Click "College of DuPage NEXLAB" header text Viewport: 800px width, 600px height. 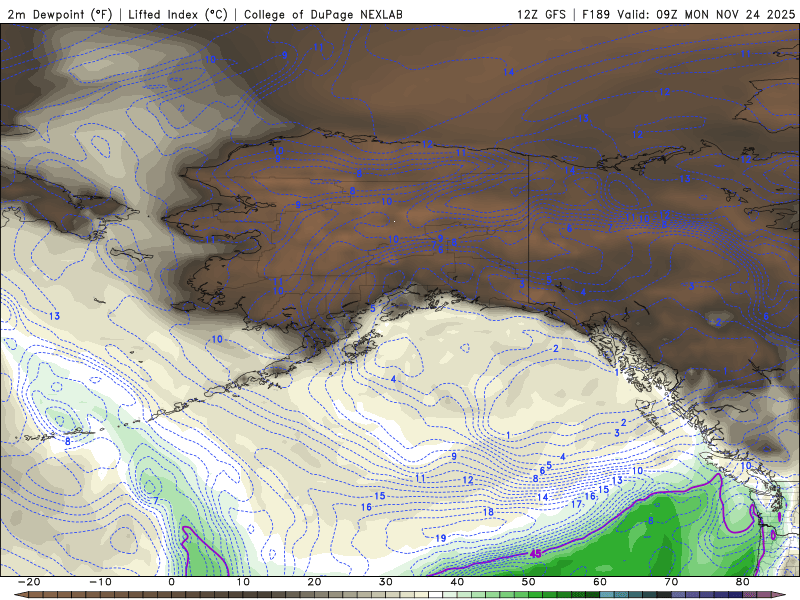(x=323, y=14)
